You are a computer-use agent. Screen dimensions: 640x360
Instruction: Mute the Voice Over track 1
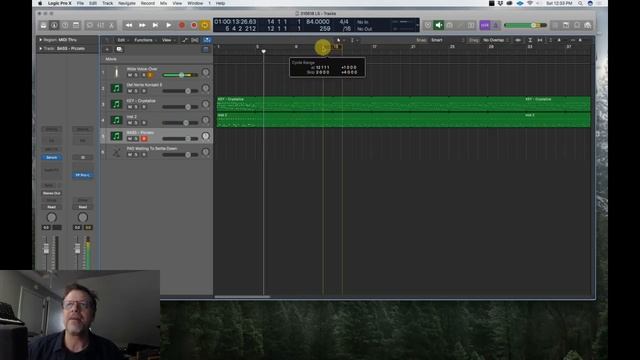click(x=130, y=75)
